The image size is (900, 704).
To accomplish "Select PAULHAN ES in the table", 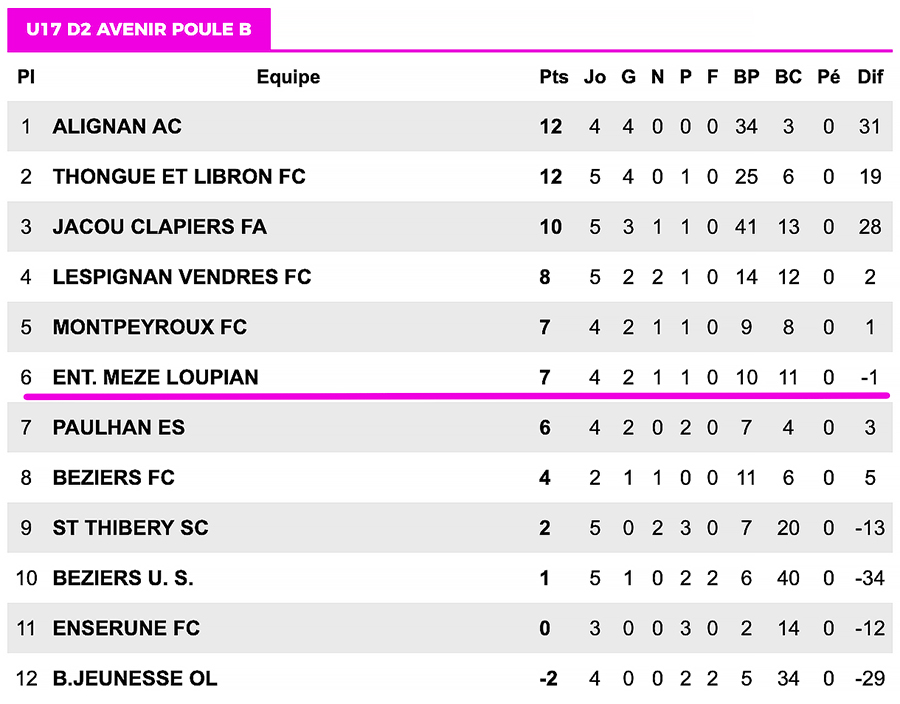I will (118, 428).
